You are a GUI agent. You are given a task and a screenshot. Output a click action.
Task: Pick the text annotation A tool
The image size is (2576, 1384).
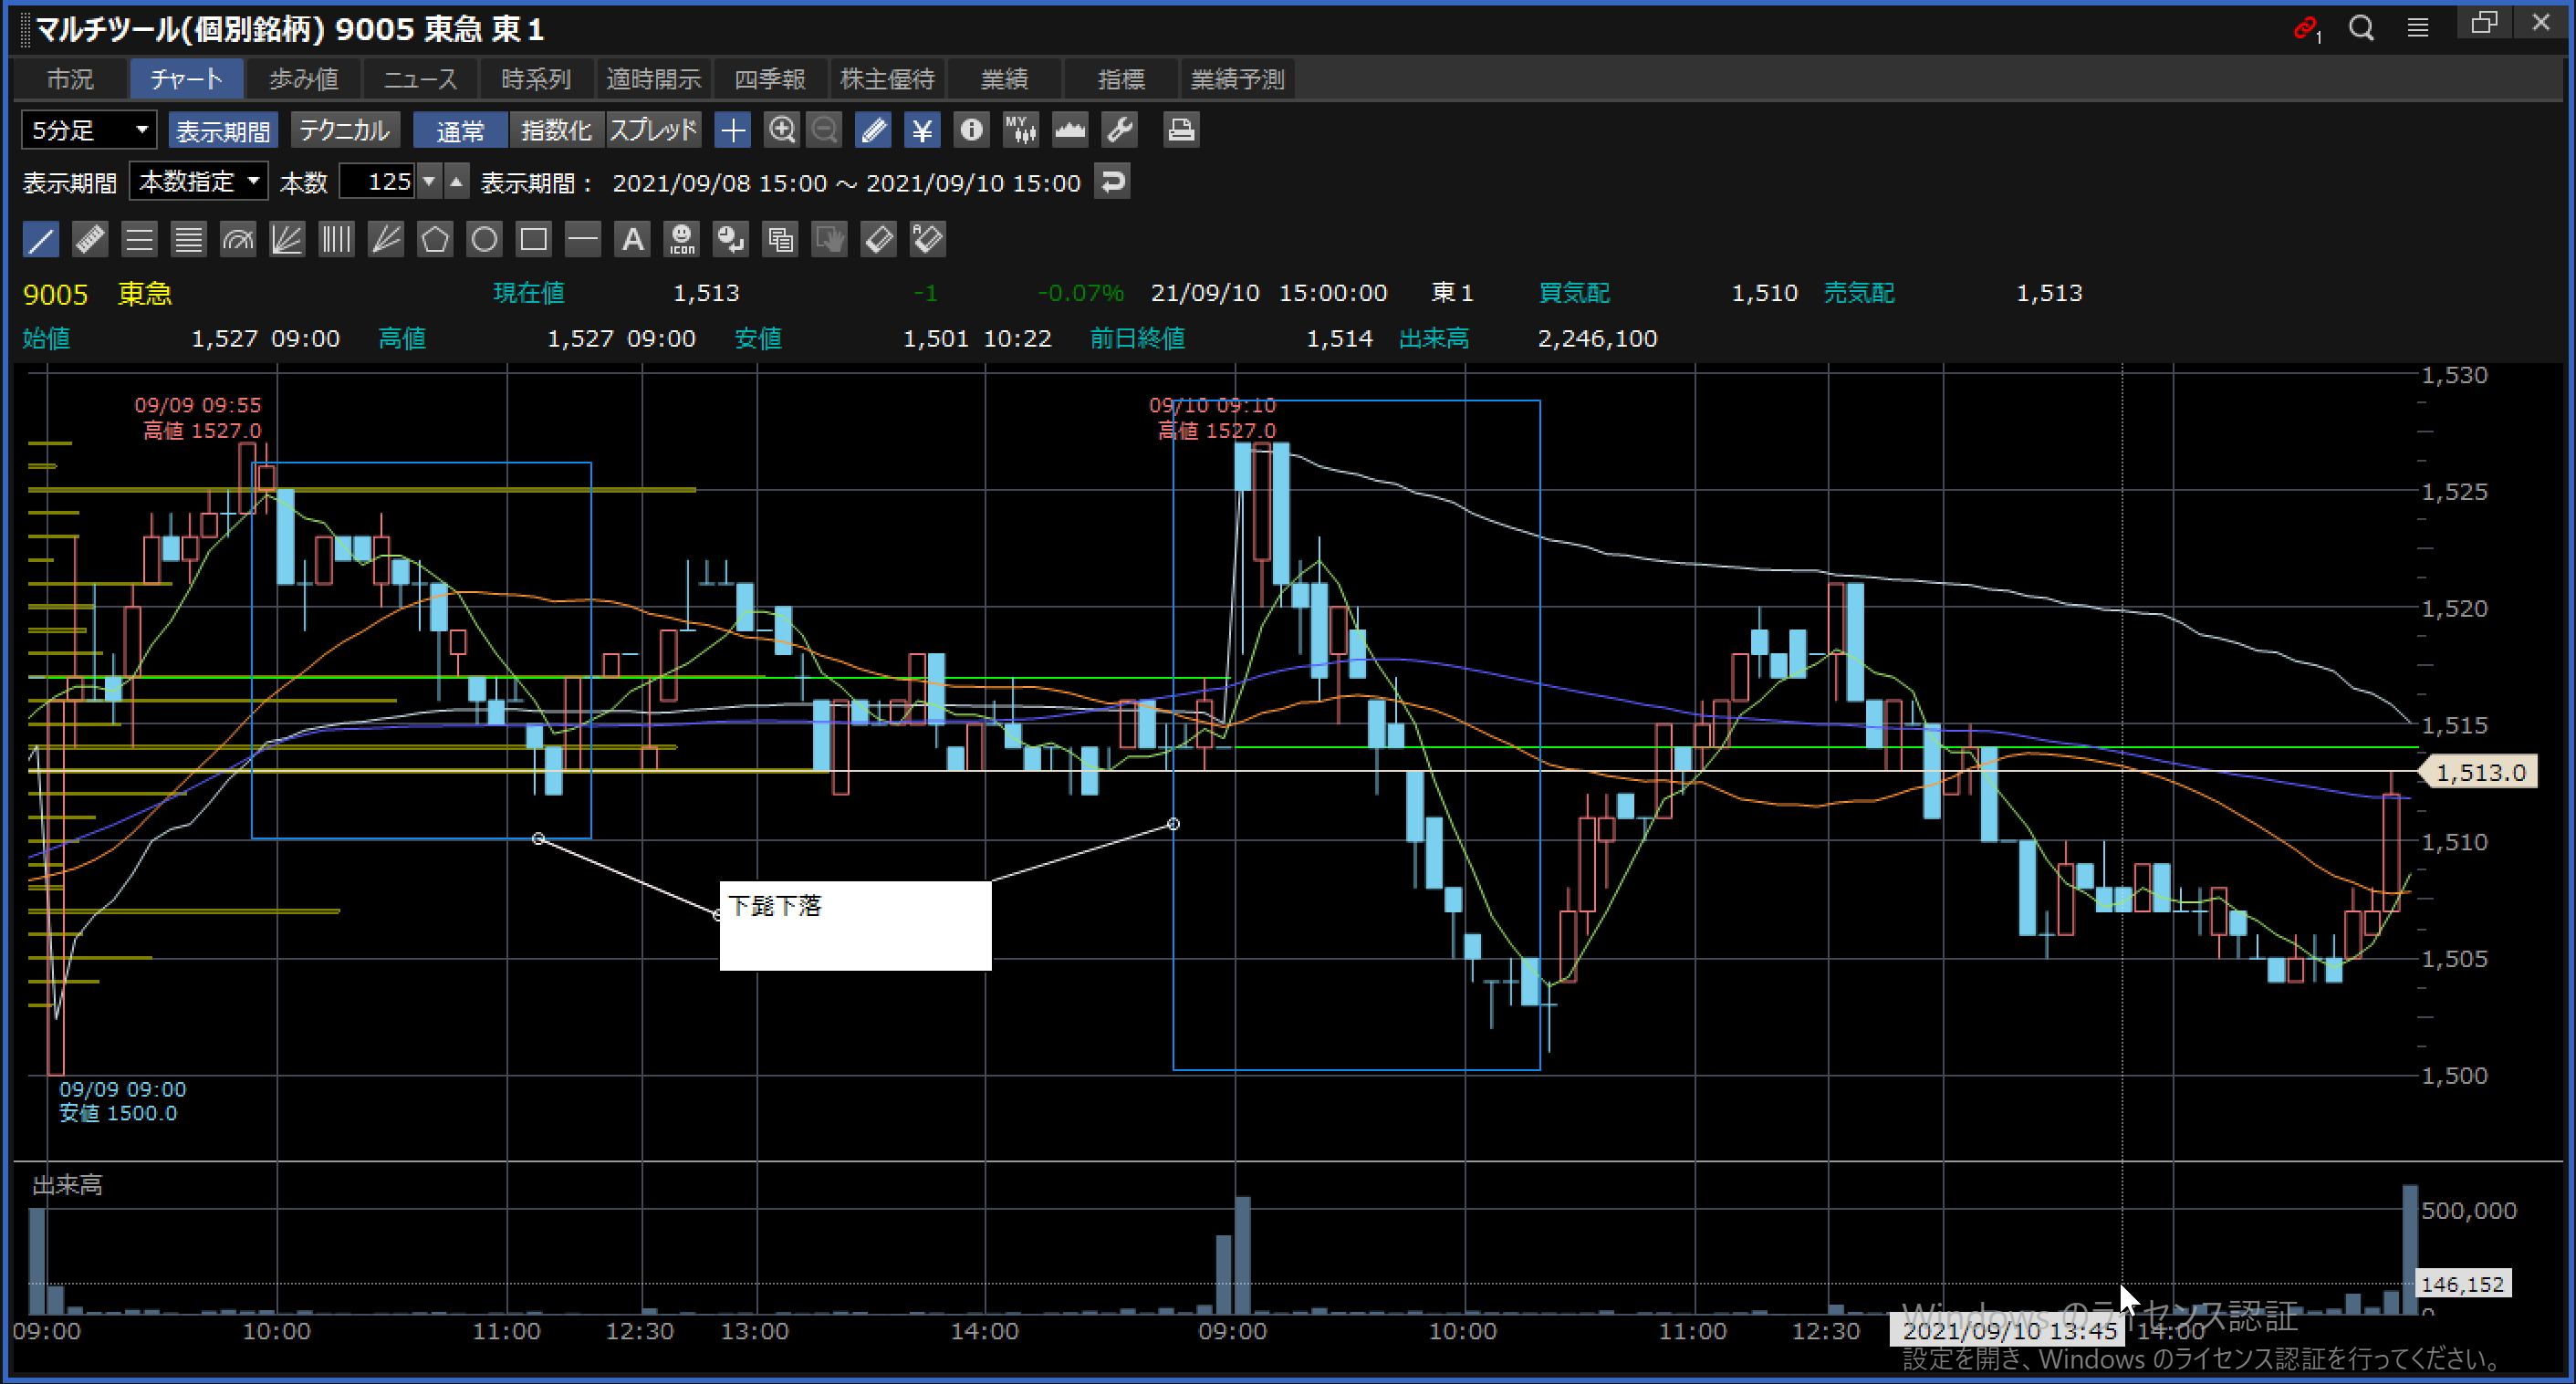(632, 240)
